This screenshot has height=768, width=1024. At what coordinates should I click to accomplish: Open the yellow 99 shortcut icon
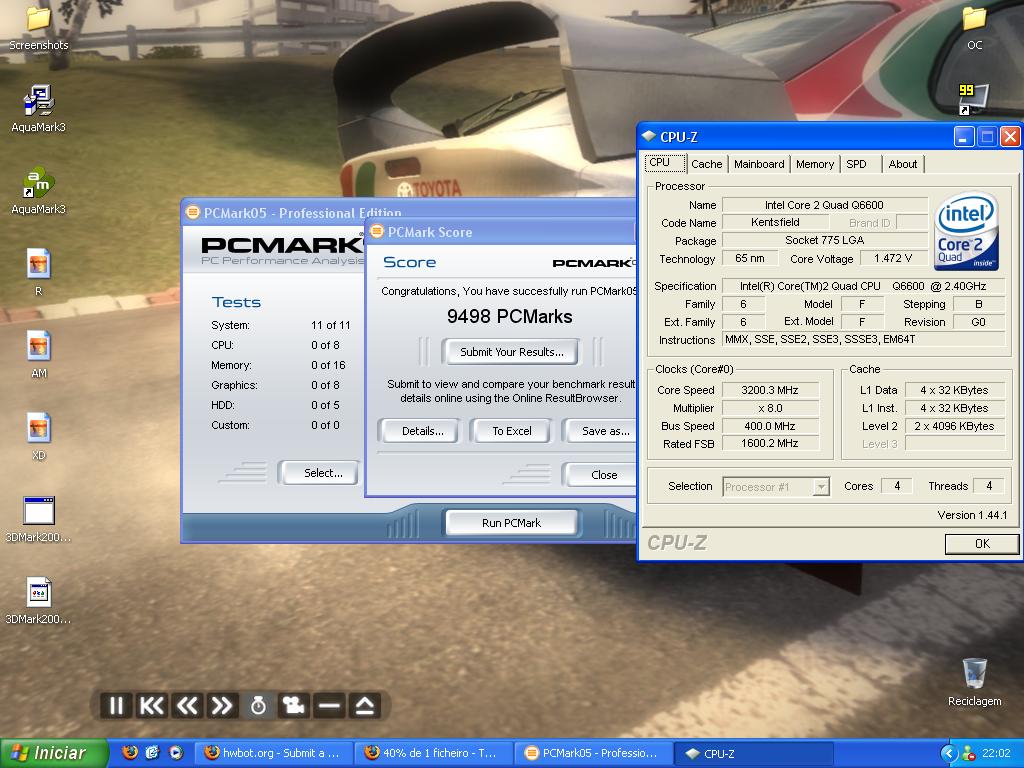(x=973, y=99)
